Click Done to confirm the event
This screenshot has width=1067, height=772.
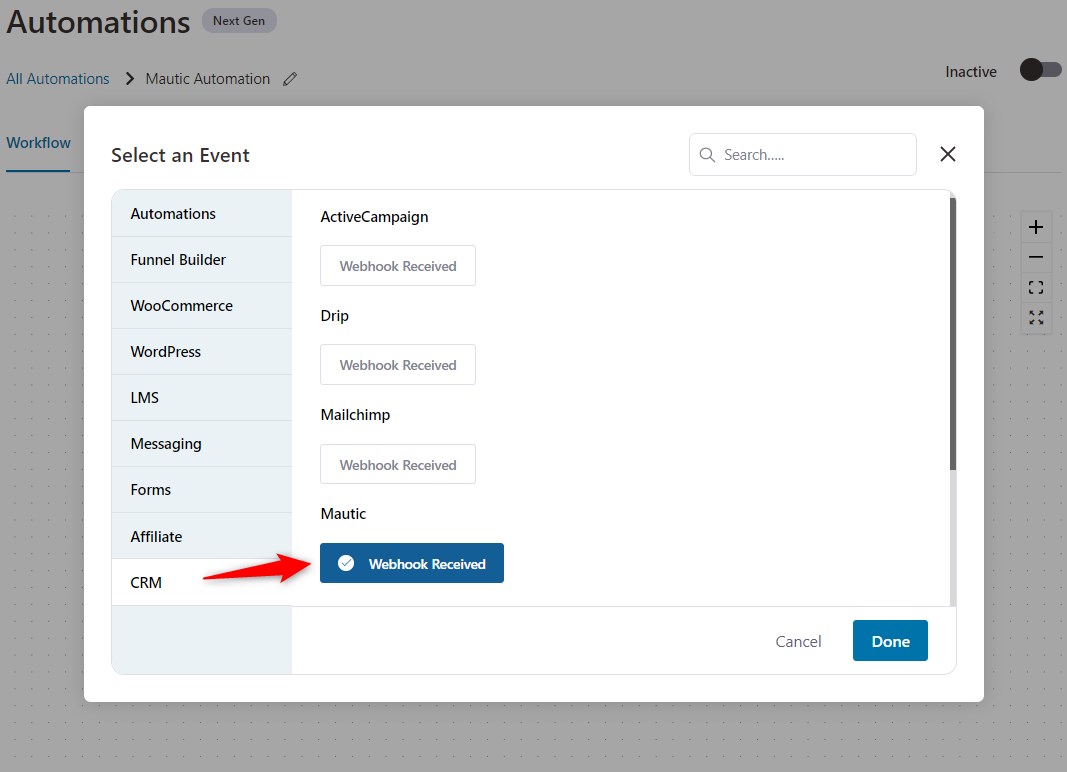(890, 641)
